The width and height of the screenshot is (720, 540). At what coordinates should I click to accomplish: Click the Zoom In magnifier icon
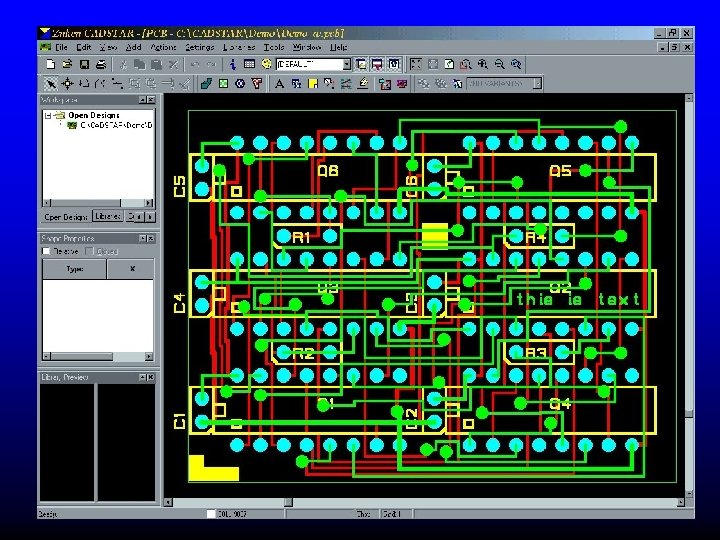click(483, 64)
